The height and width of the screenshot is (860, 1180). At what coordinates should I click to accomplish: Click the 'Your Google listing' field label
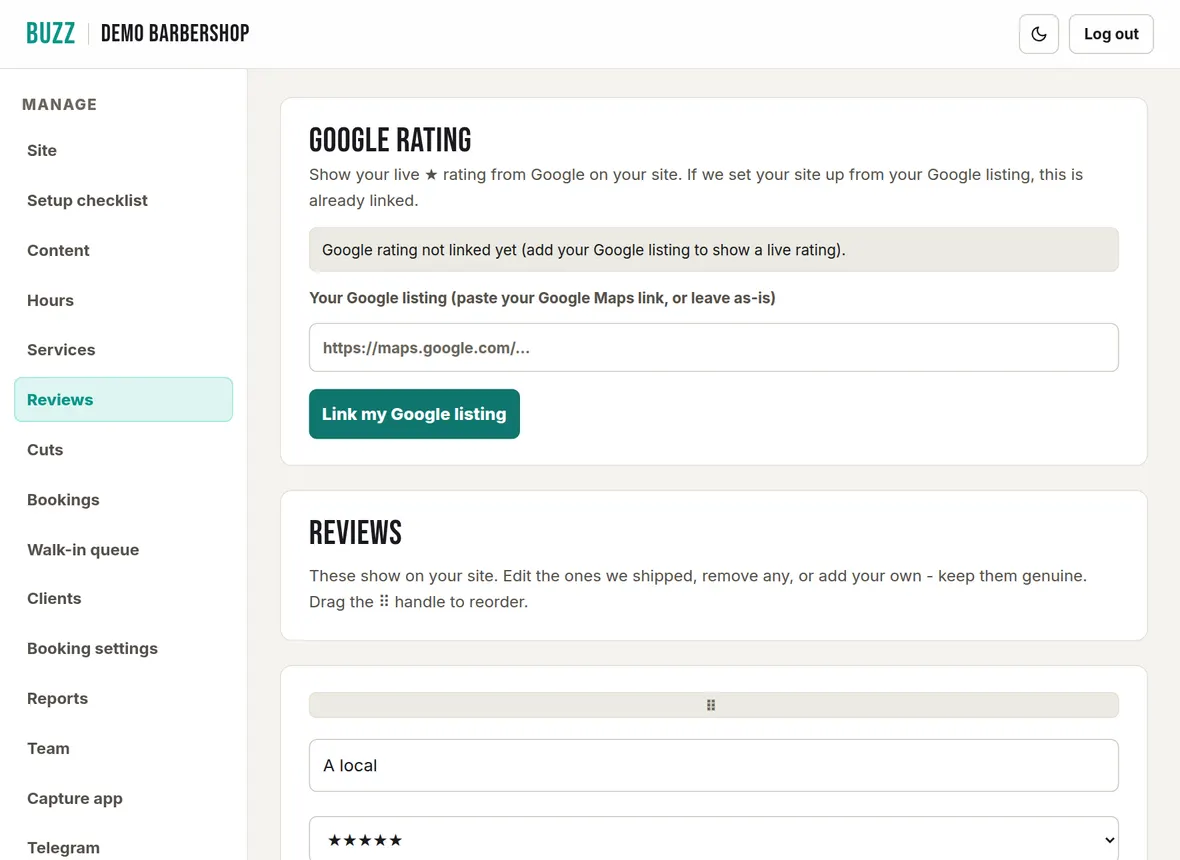(x=542, y=298)
